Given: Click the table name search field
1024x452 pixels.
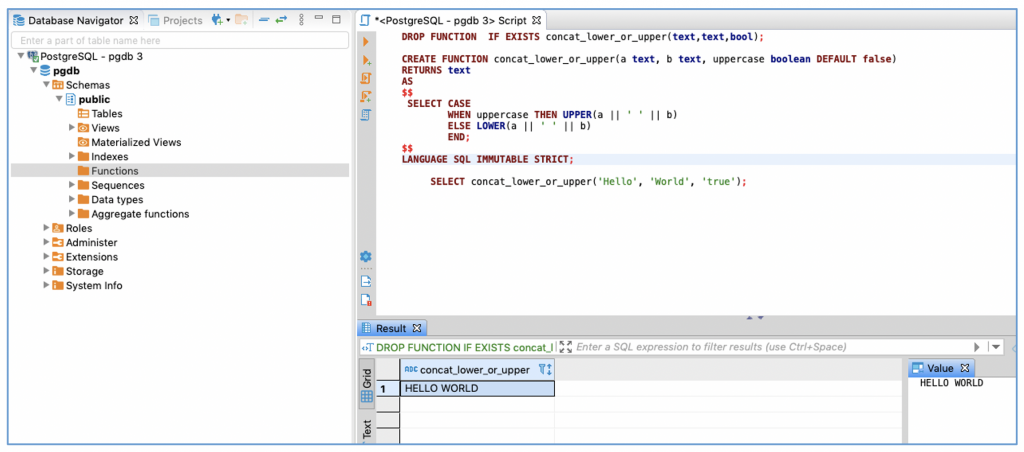Looking at the screenshot, I should (180, 40).
